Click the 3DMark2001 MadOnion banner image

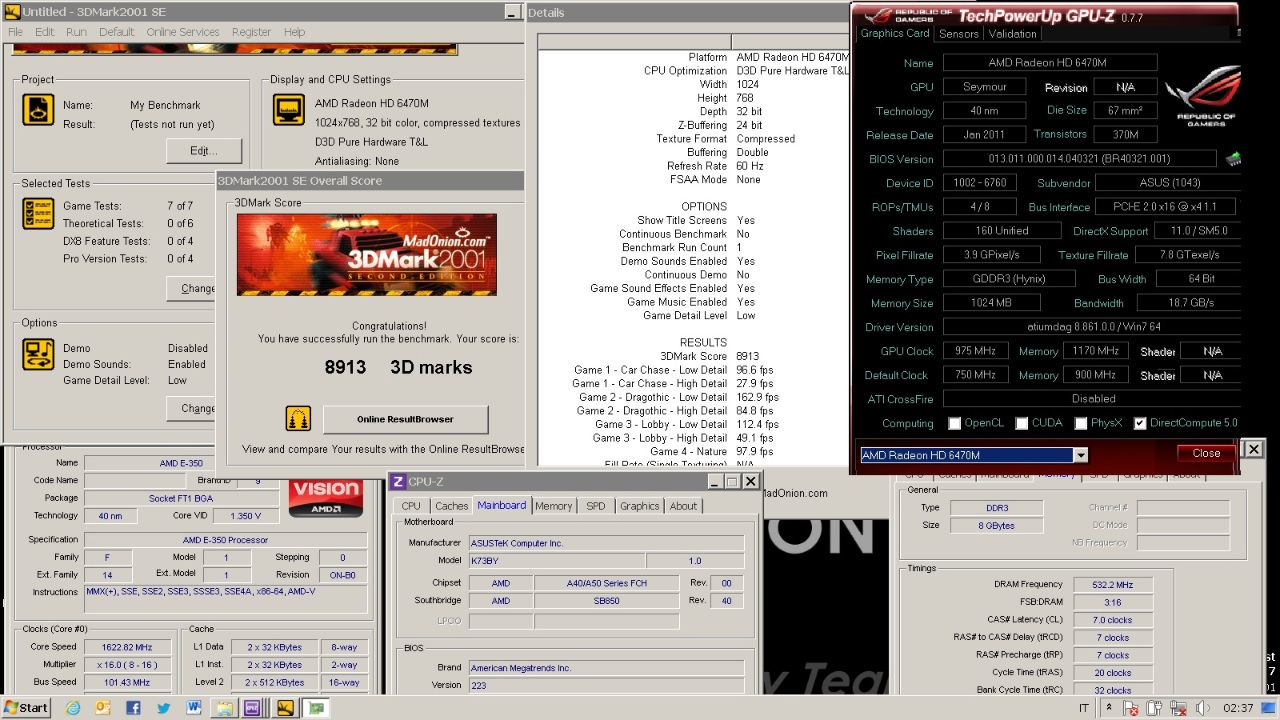coord(366,255)
